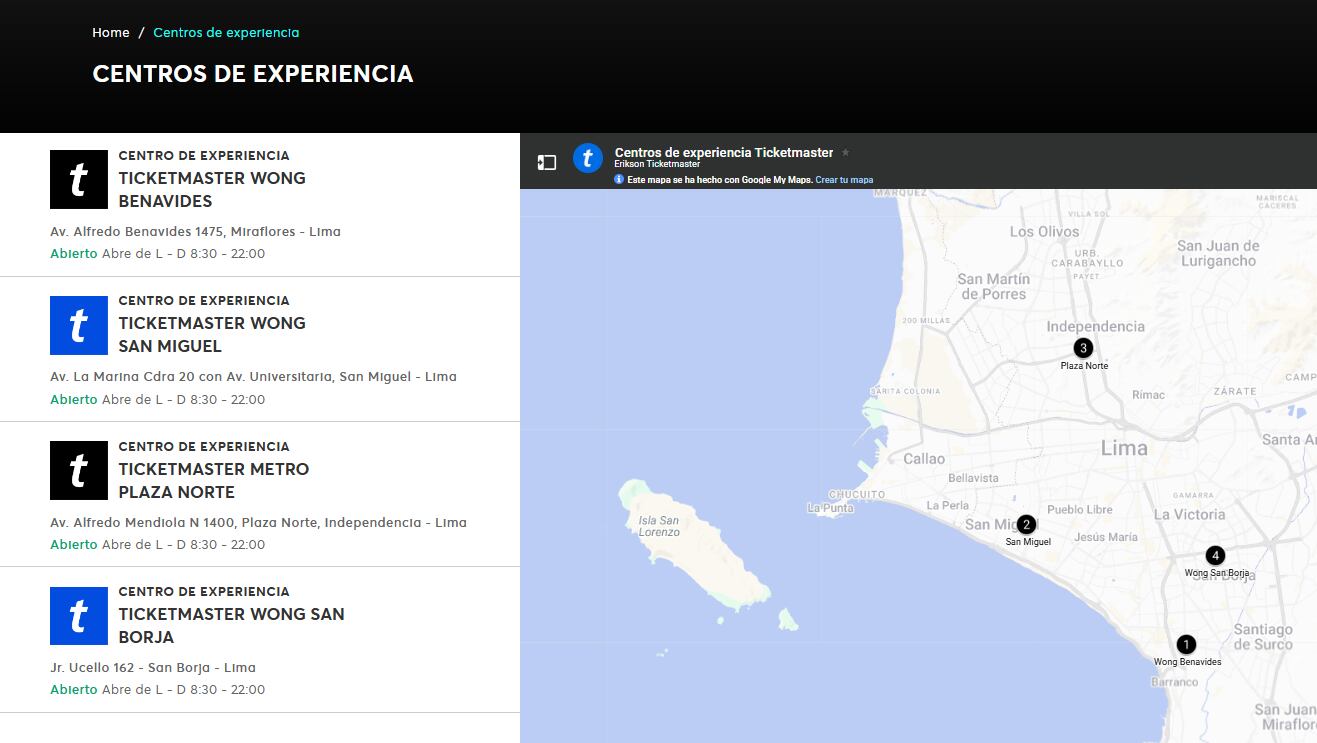The height and width of the screenshot is (743, 1317).
Task: Open the 'Crear tu mapa' link
Action: pyautogui.click(x=844, y=180)
